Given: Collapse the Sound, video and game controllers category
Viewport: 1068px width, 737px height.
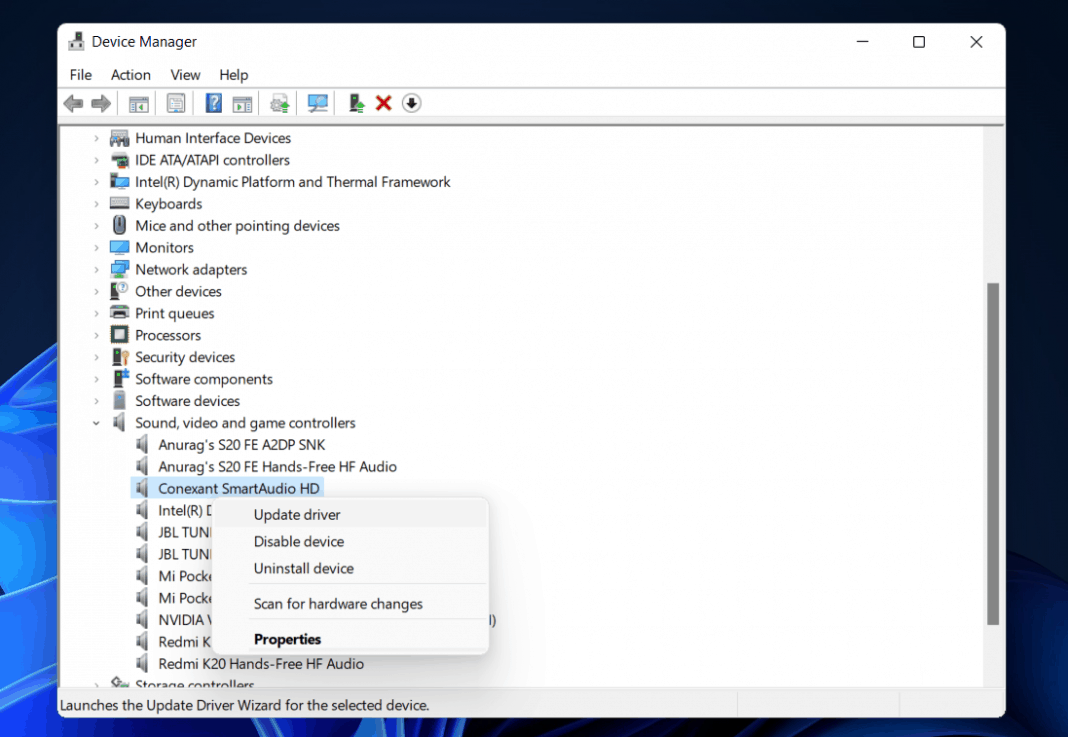Looking at the screenshot, I should 96,423.
